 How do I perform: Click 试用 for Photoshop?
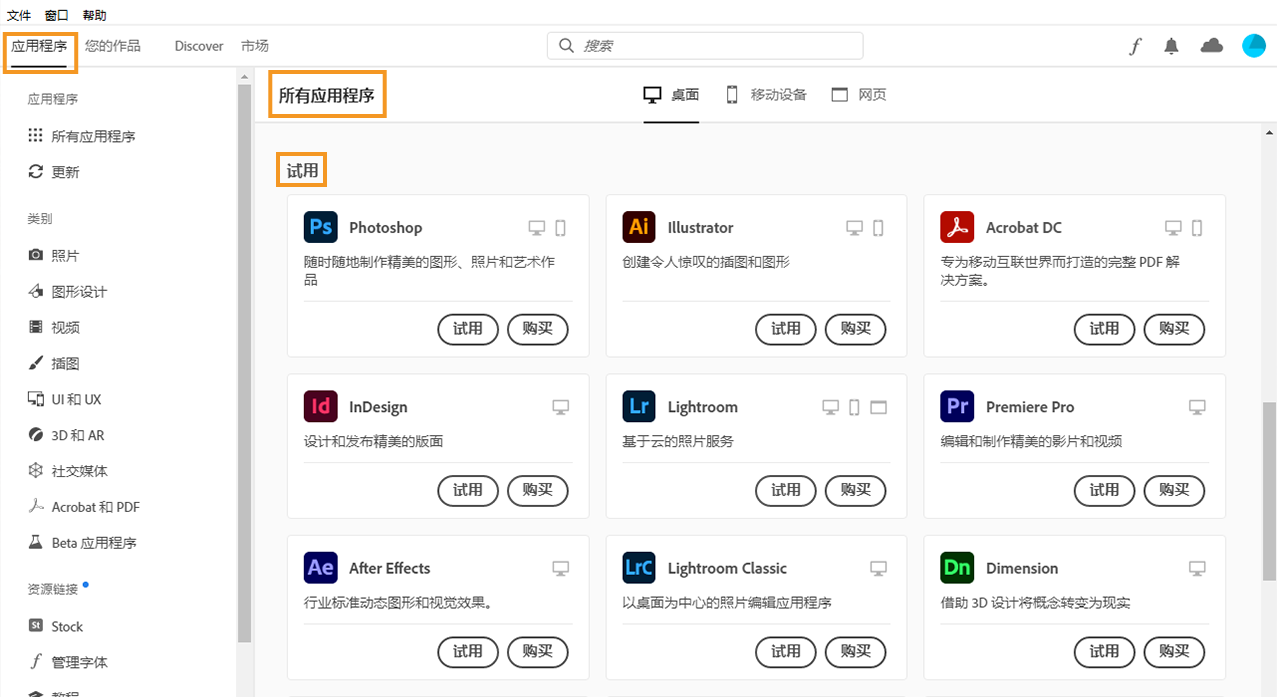point(468,329)
